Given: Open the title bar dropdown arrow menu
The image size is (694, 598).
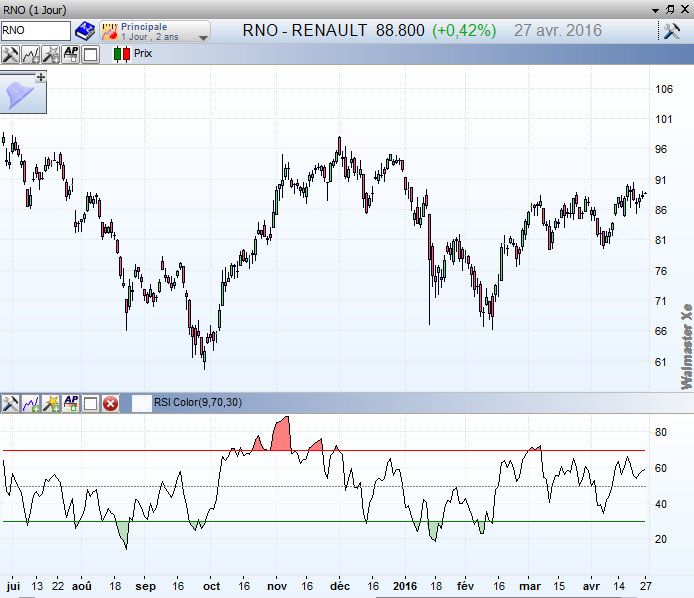Looking at the screenshot, I should (x=655, y=10).
